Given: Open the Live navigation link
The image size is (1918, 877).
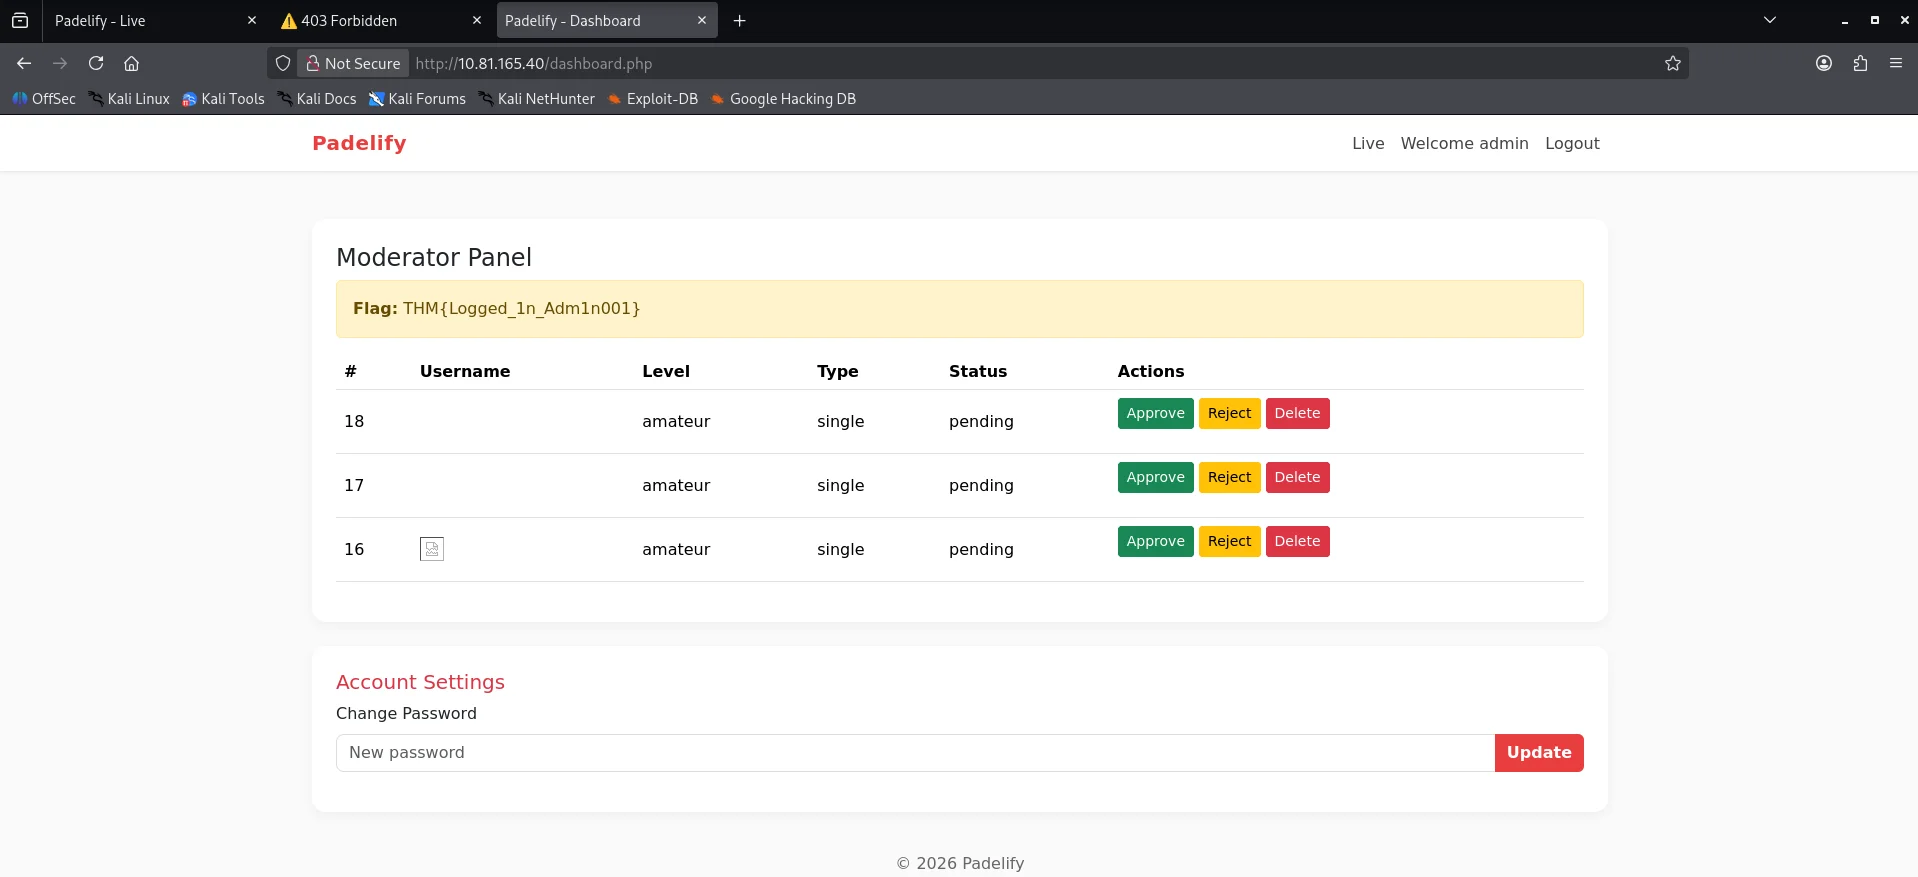Looking at the screenshot, I should 1368,143.
